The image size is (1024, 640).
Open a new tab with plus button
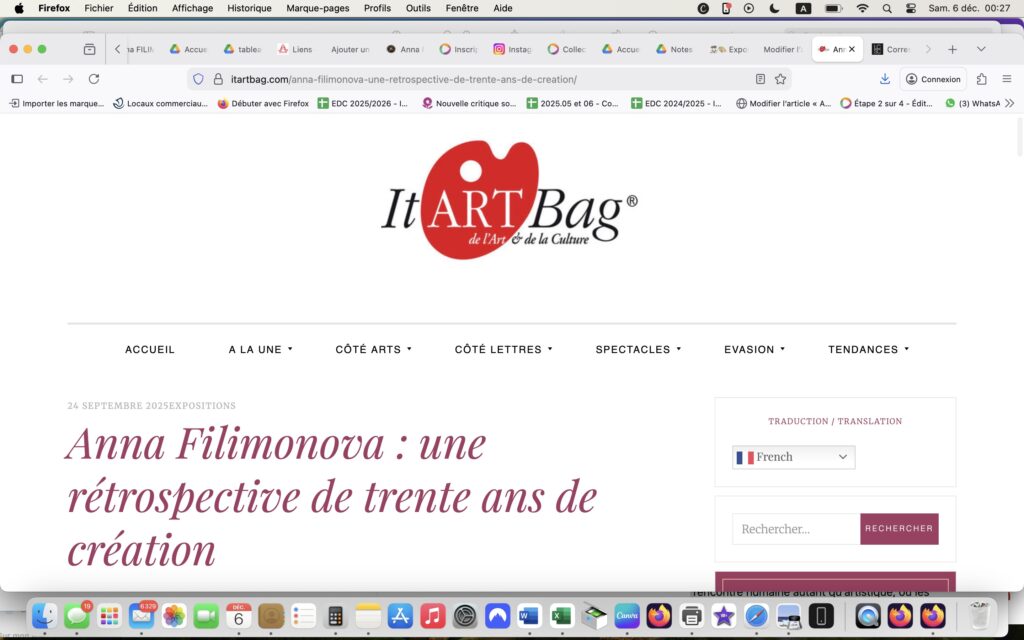(x=952, y=49)
